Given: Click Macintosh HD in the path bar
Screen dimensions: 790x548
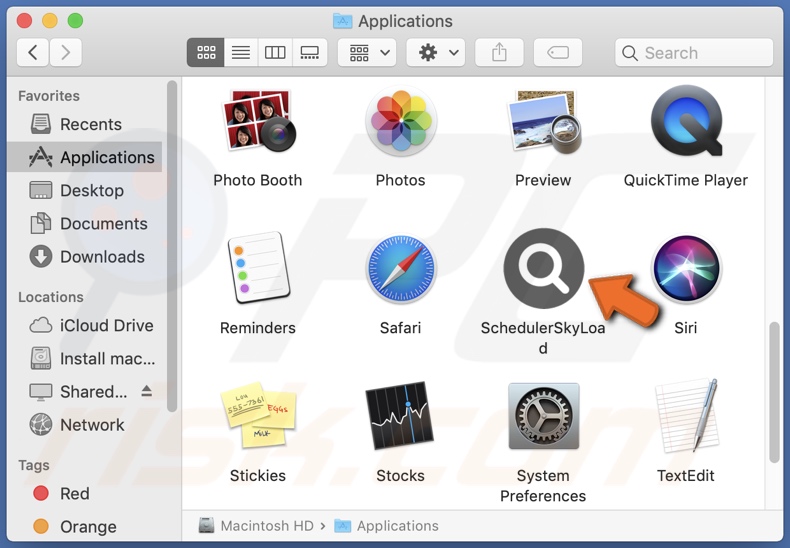Looking at the screenshot, I should (256, 526).
